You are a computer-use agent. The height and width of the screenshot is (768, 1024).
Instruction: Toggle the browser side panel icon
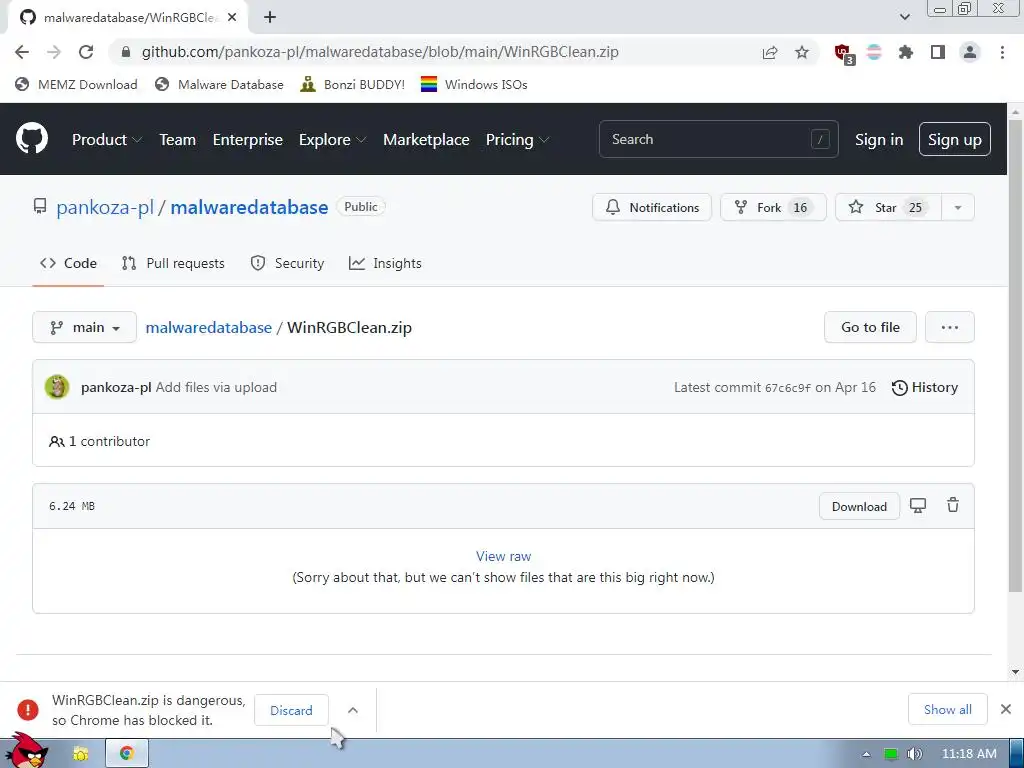coord(938,52)
